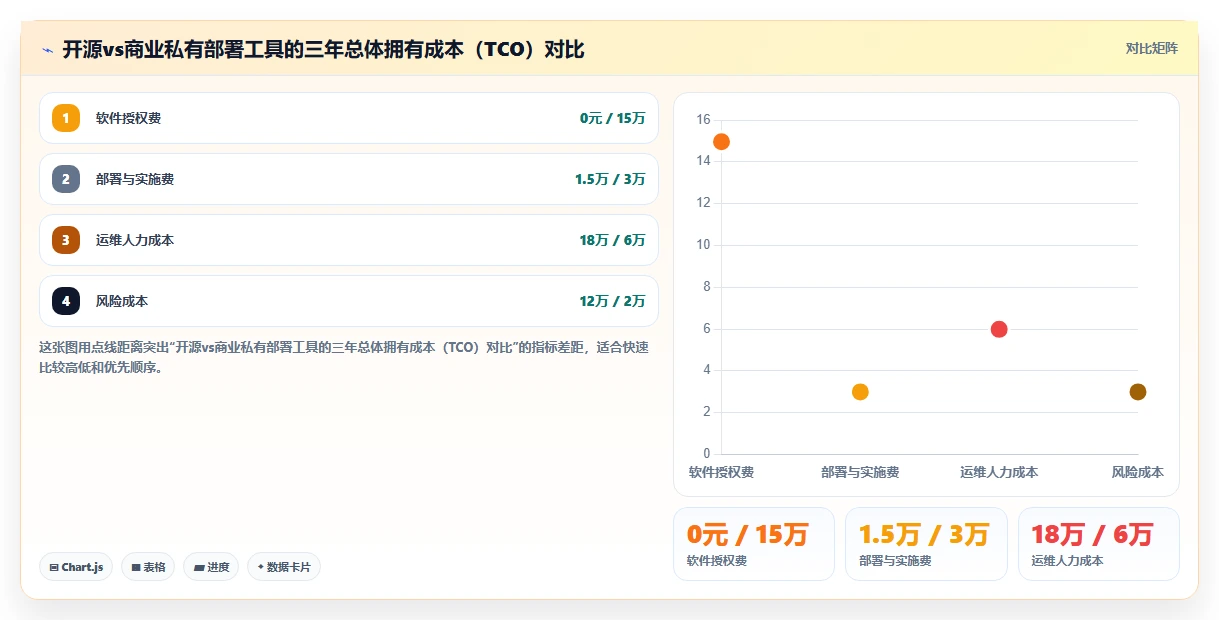Select the 表格 tag

pos(148,567)
